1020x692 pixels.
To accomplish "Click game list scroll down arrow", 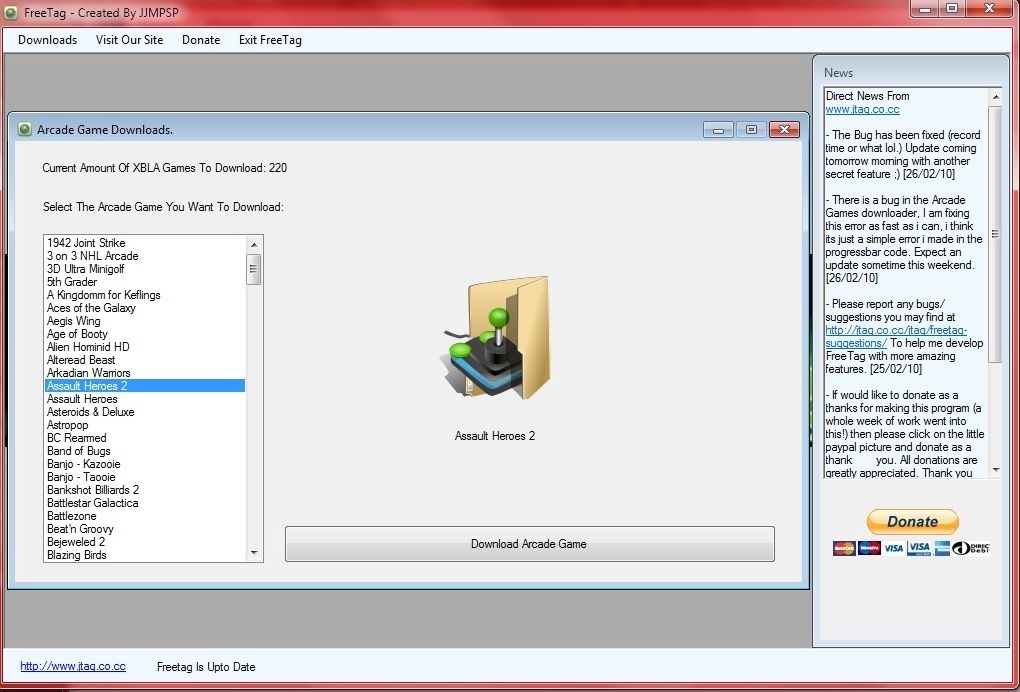I will (x=254, y=553).
